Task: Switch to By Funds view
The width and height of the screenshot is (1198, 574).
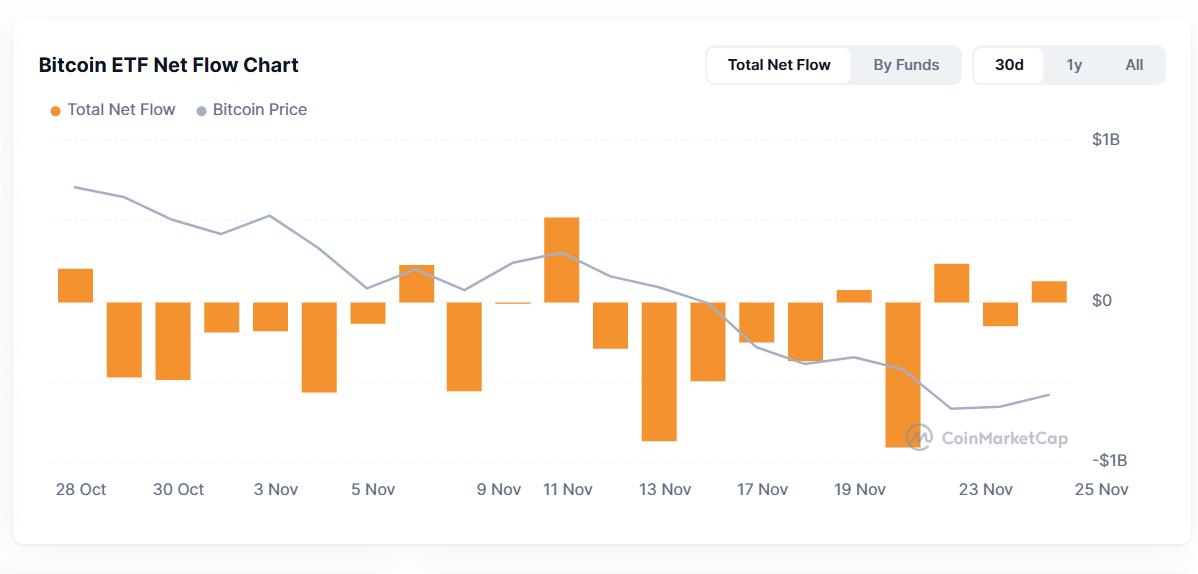Action: tap(906, 65)
